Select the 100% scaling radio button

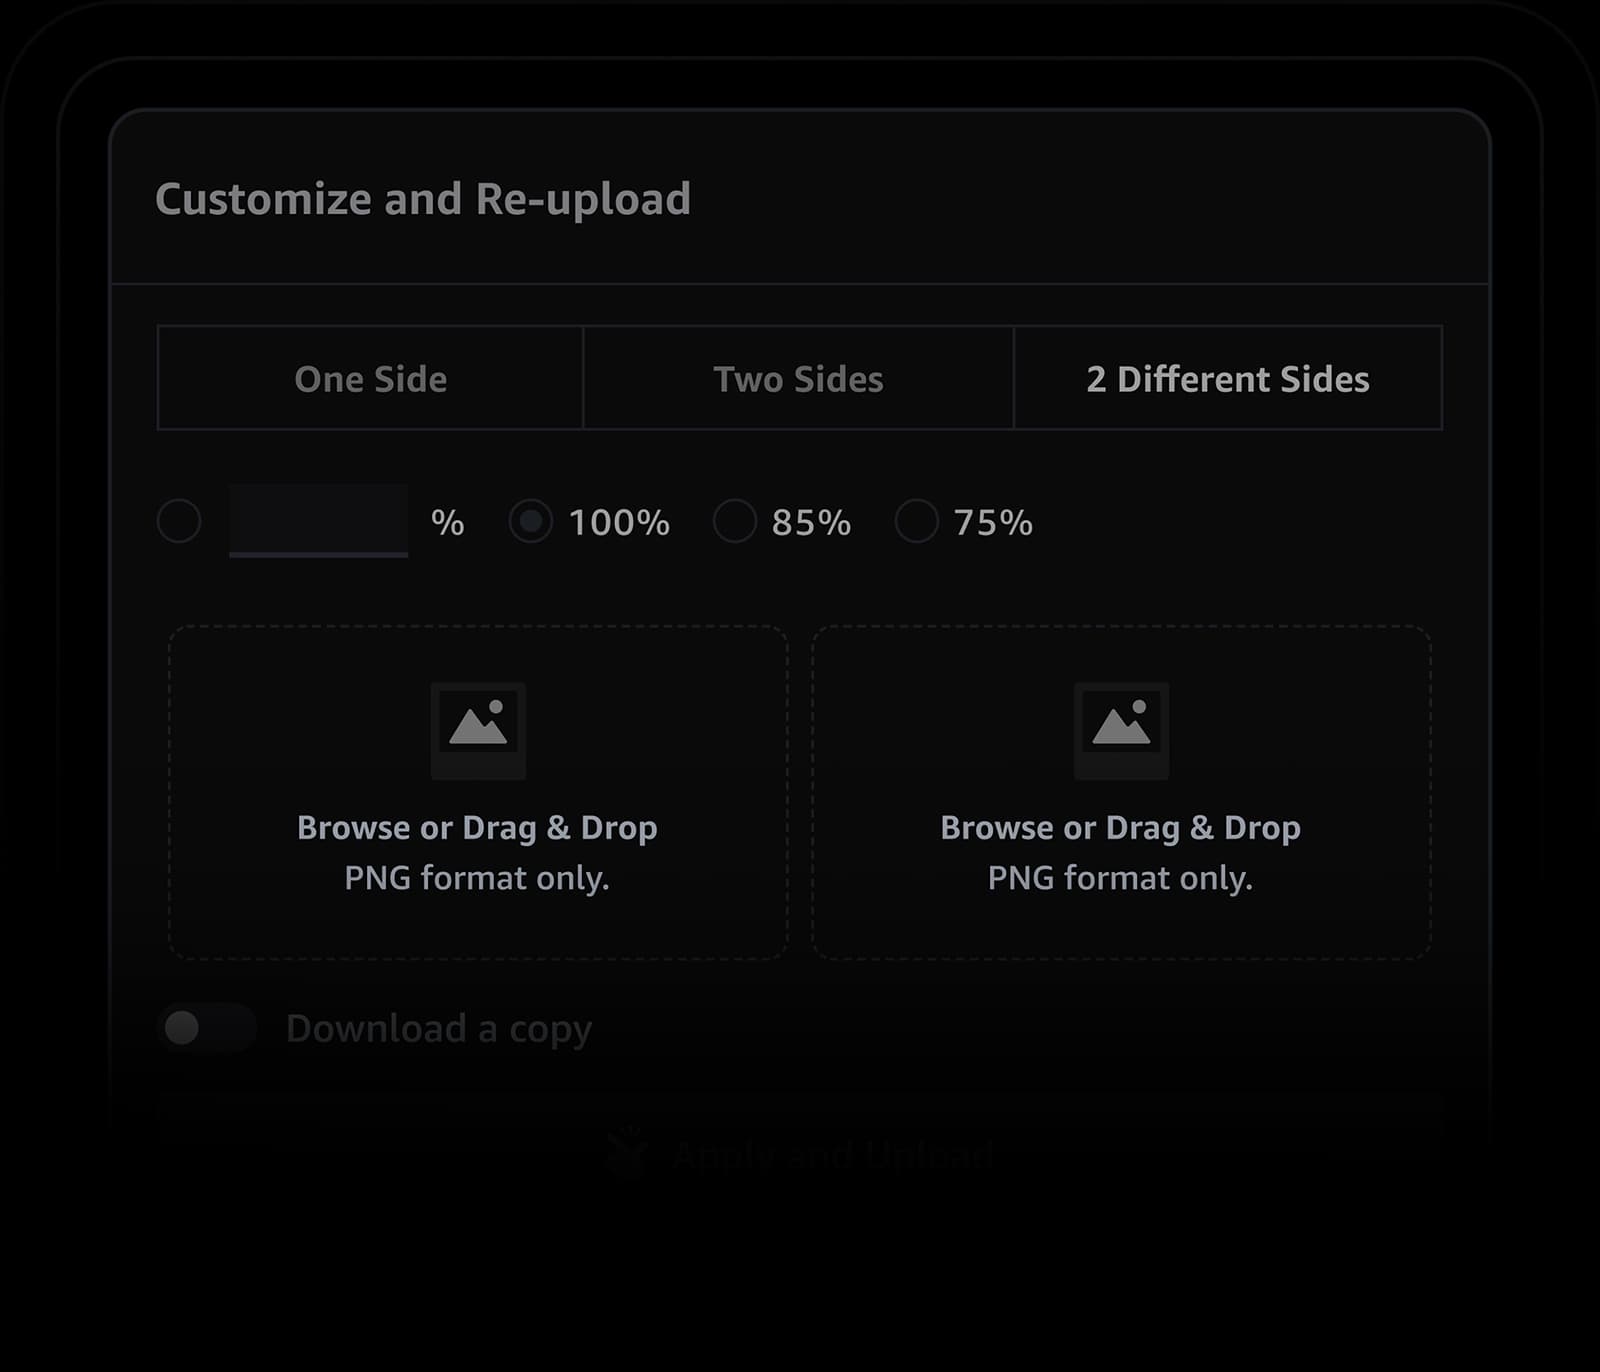[531, 522]
